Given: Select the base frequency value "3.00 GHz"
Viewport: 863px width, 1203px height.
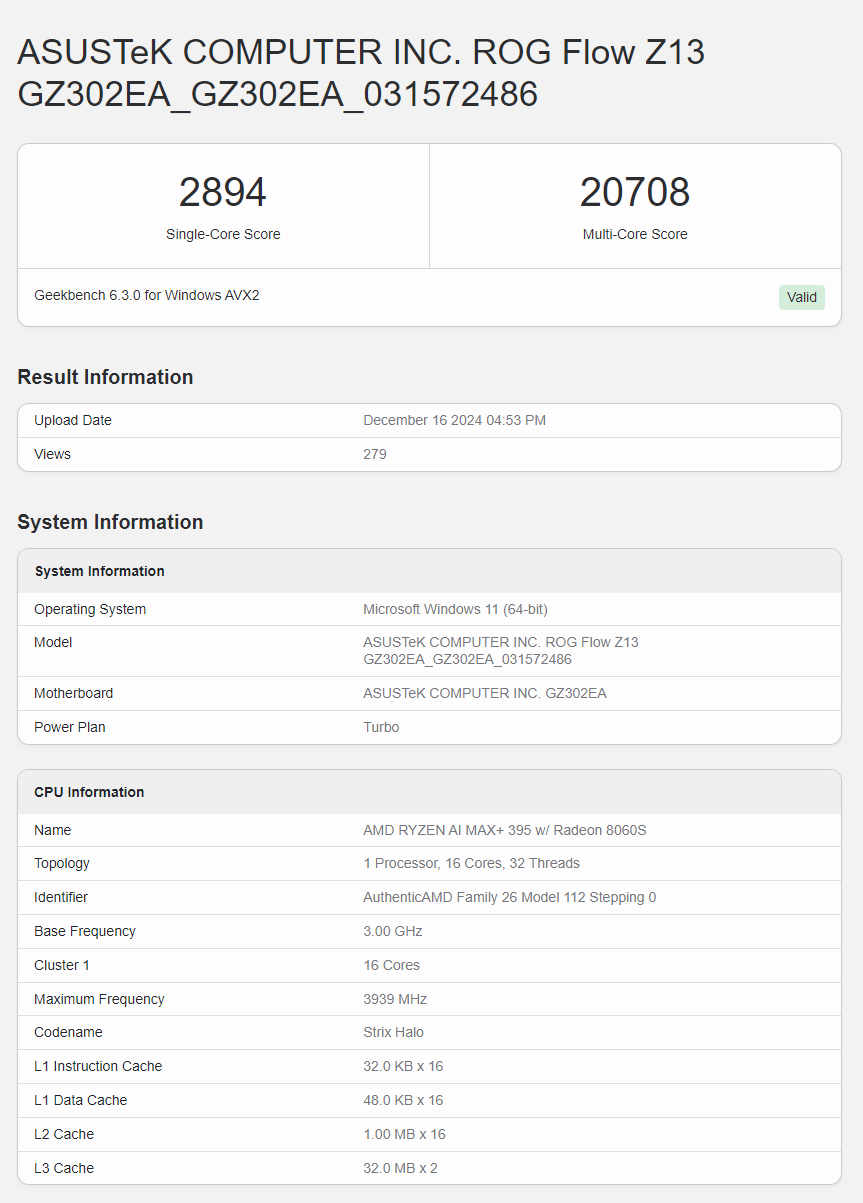Looking at the screenshot, I should (x=393, y=931).
